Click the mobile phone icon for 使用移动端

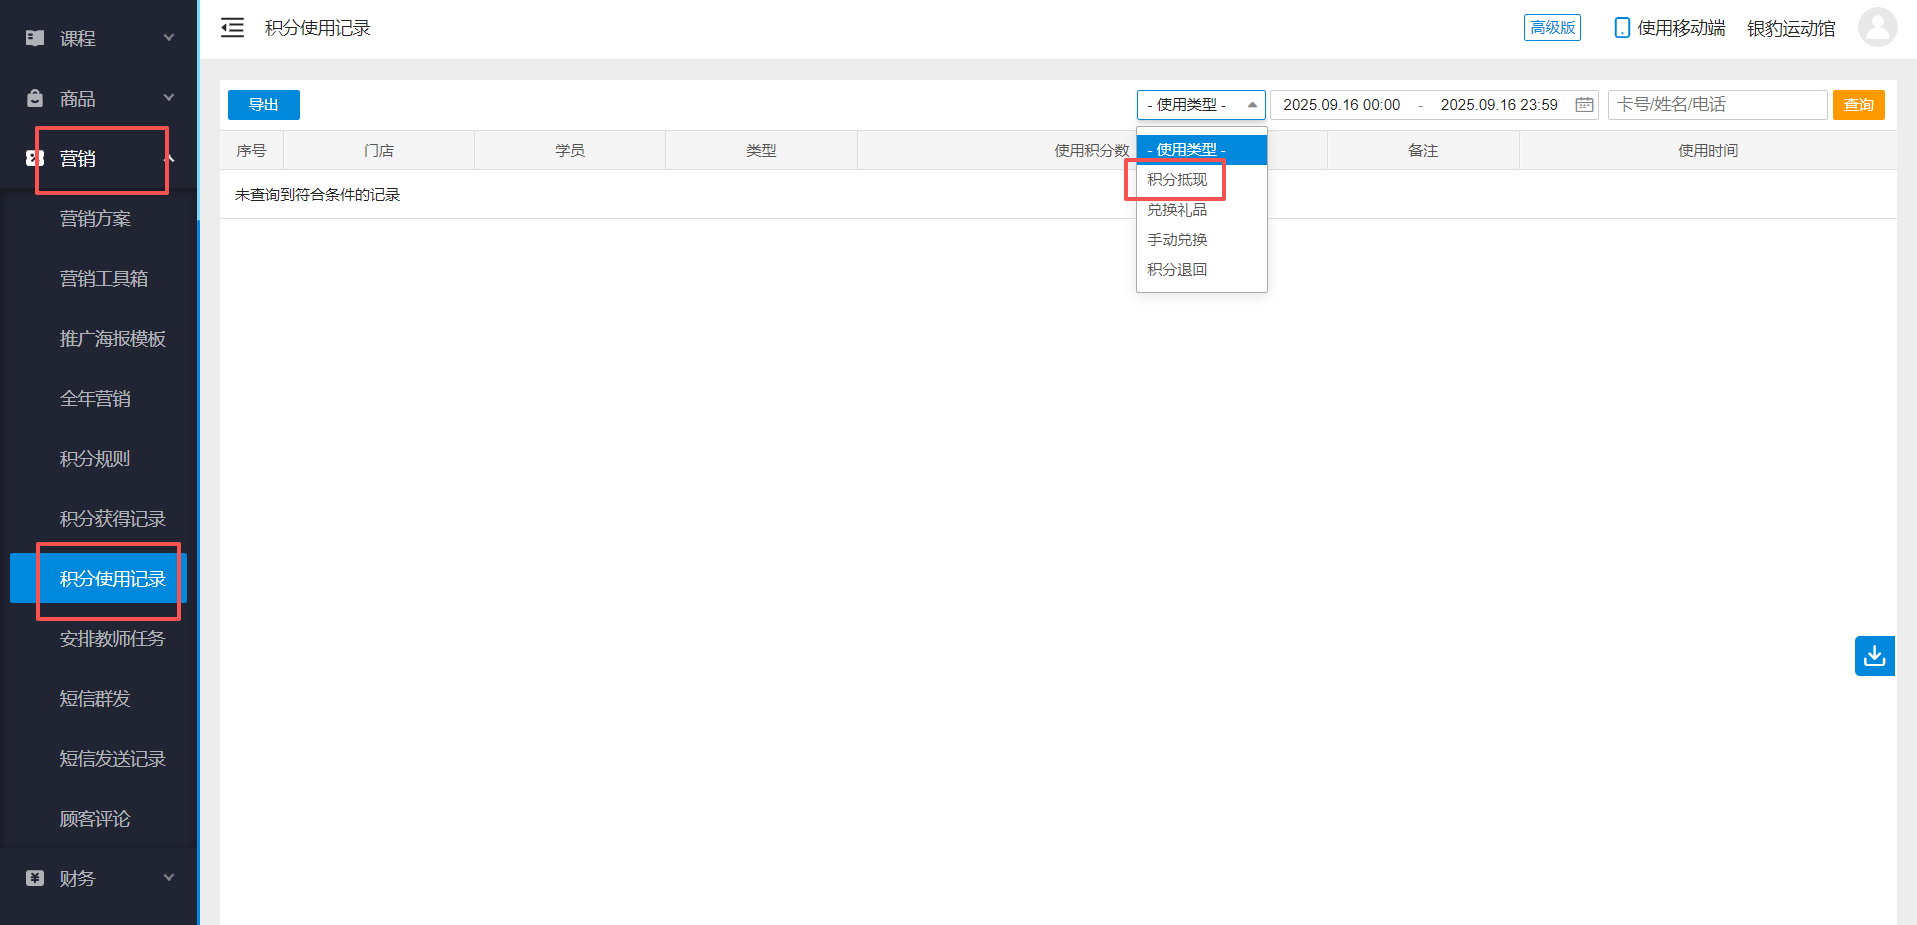click(x=1621, y=28)
